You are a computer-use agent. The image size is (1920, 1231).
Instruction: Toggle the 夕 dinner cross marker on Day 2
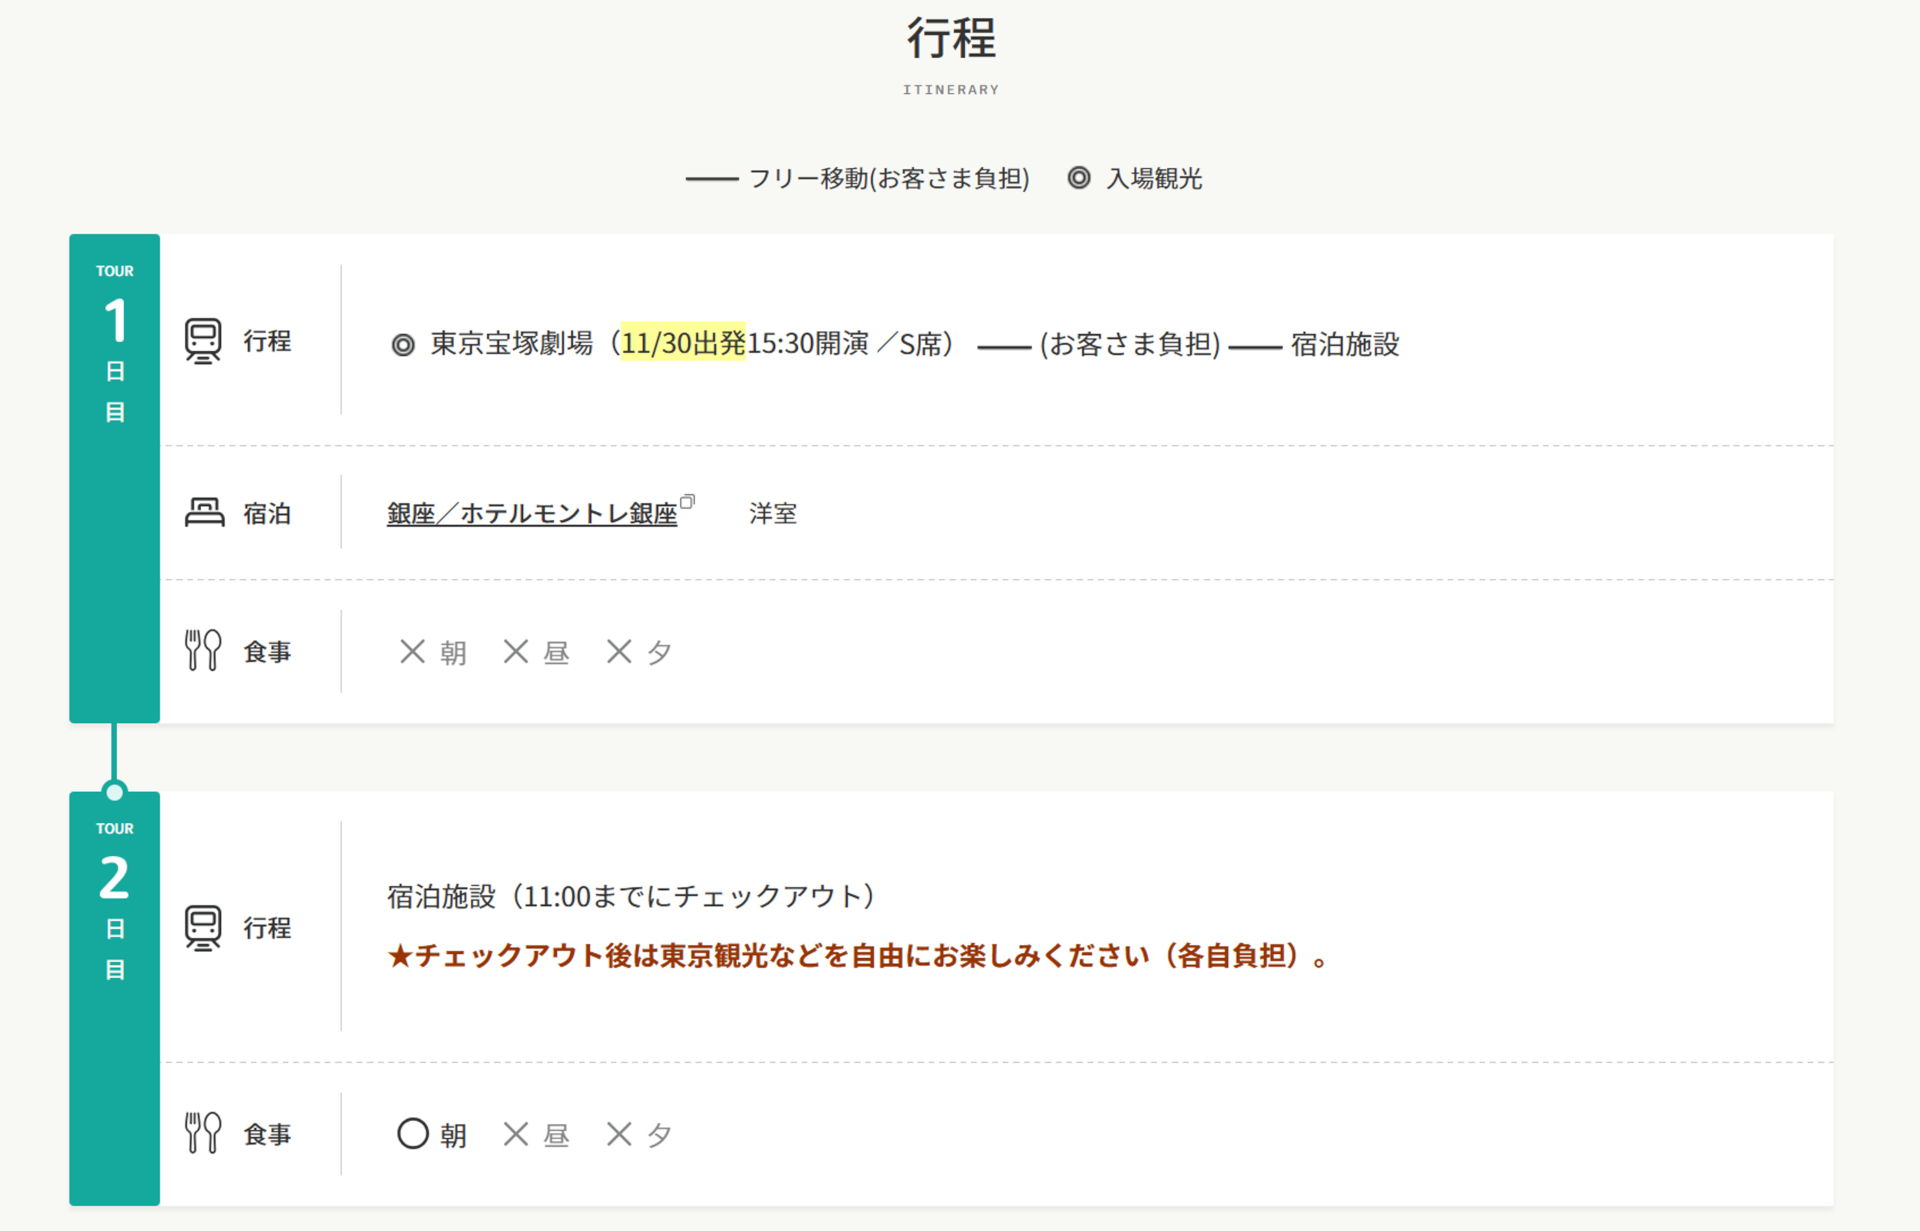619,1133
